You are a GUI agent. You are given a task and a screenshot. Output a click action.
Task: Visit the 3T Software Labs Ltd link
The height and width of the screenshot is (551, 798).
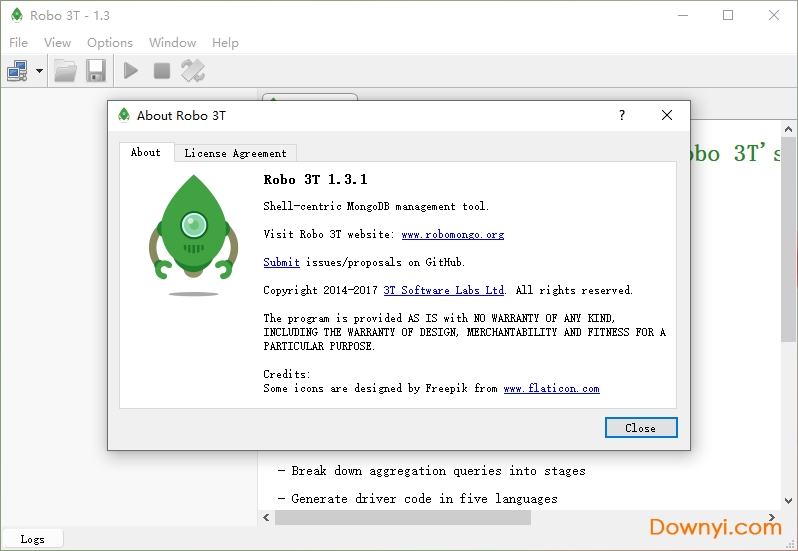443,290
